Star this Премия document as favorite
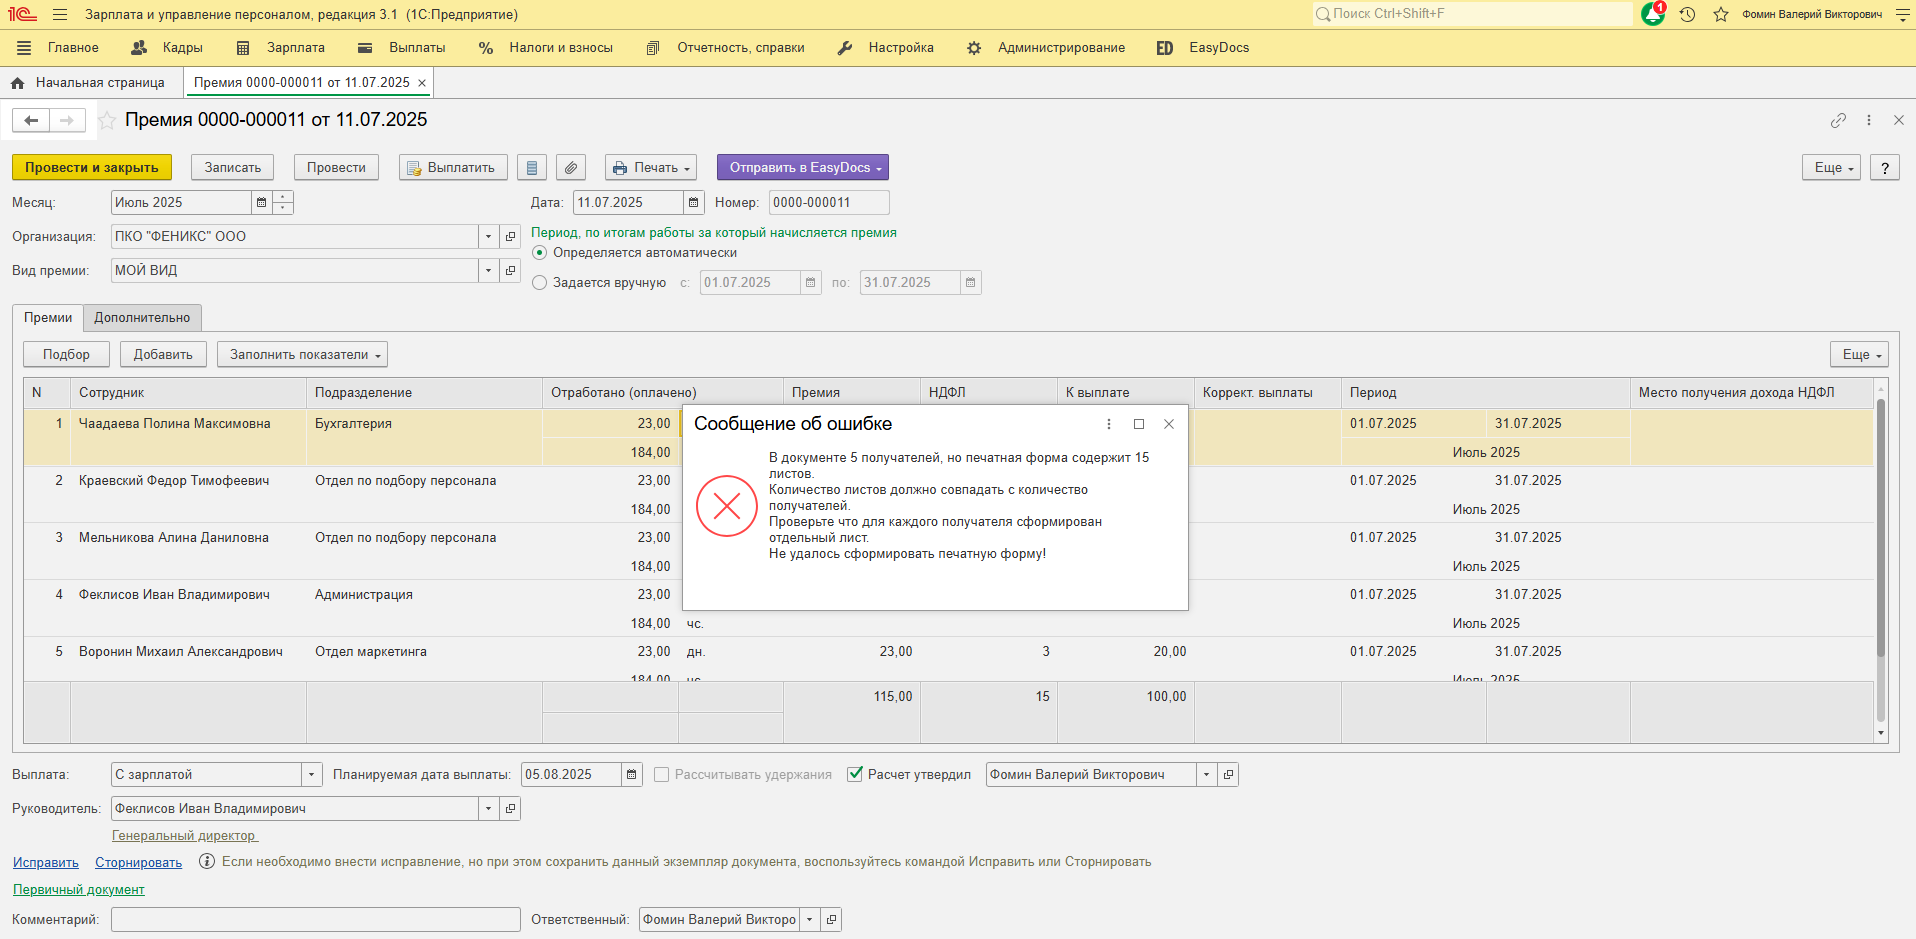Viewport: 1916px width, 939px height. tap(106, 120)
